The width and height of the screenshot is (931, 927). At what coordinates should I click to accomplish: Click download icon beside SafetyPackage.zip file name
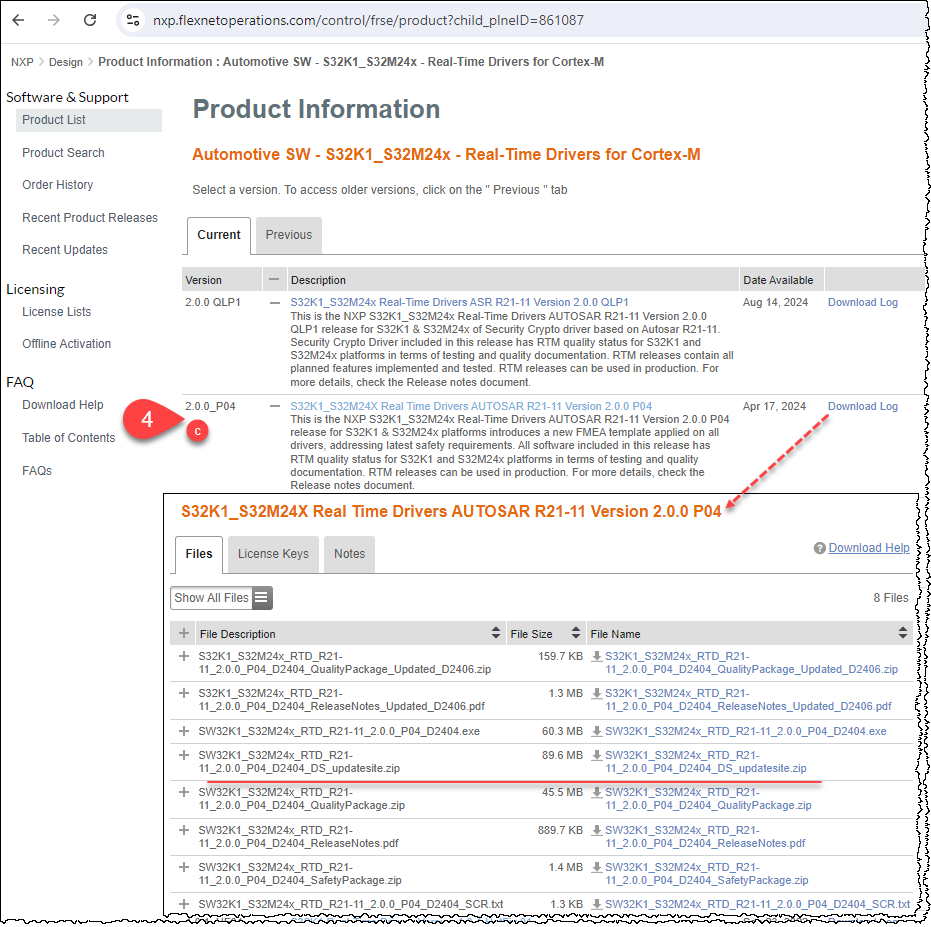pyautogui.click(x=597, y=869)
